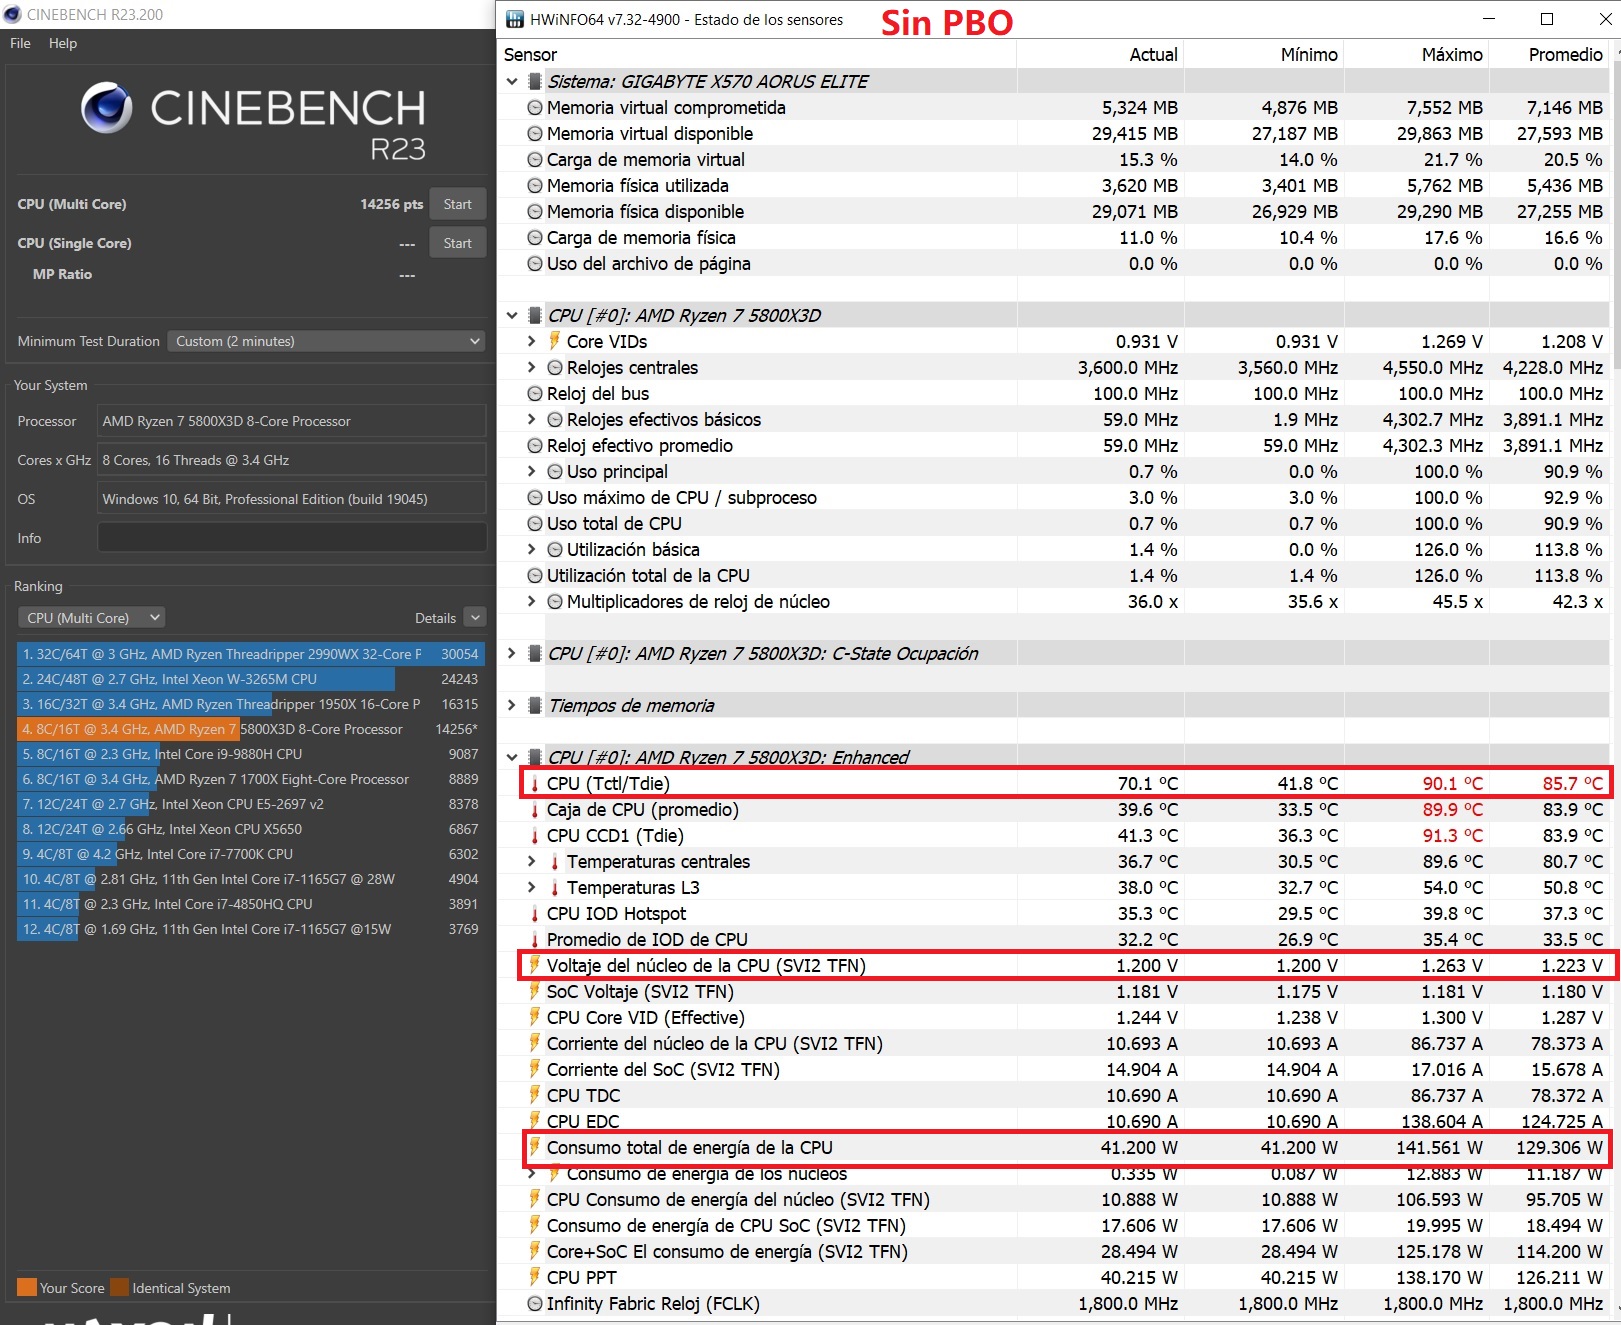Click the thermometer icon beside CPU IOD Hotspot
1621x1325 pixels.
(x=535, y=914)
